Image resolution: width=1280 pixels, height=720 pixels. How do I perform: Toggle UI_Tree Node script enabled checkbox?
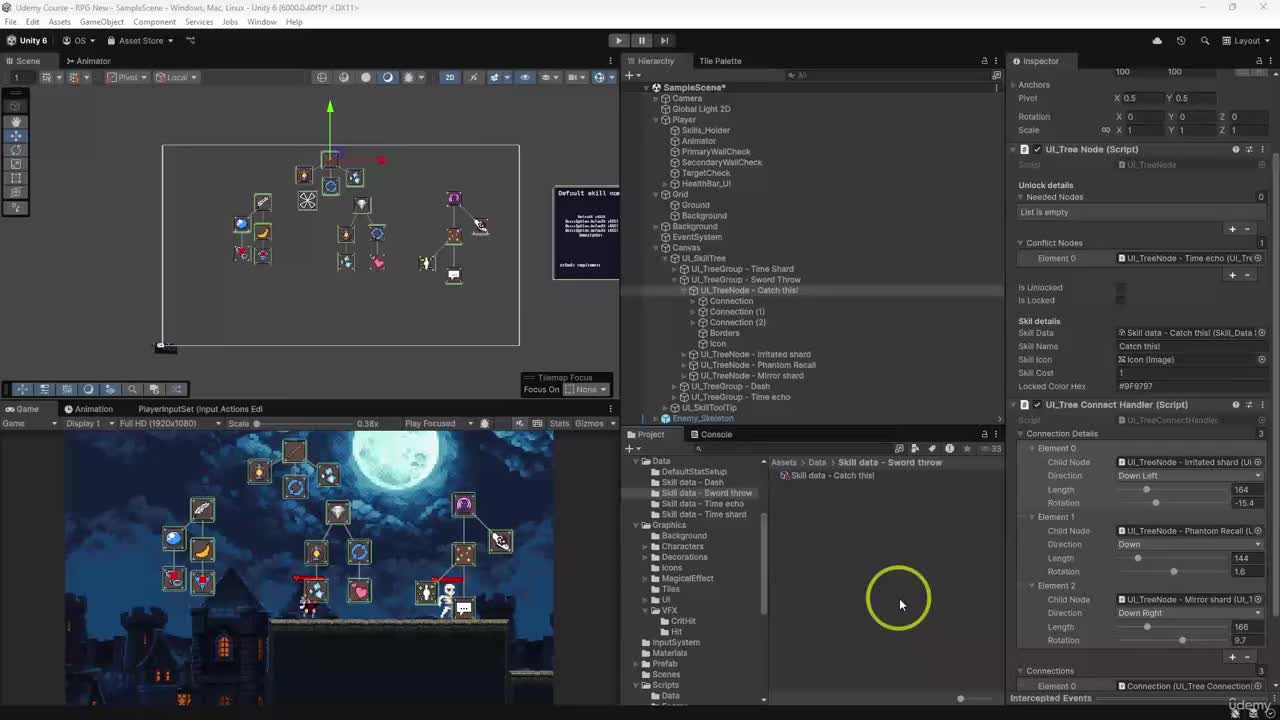(x=1037, y=150)
